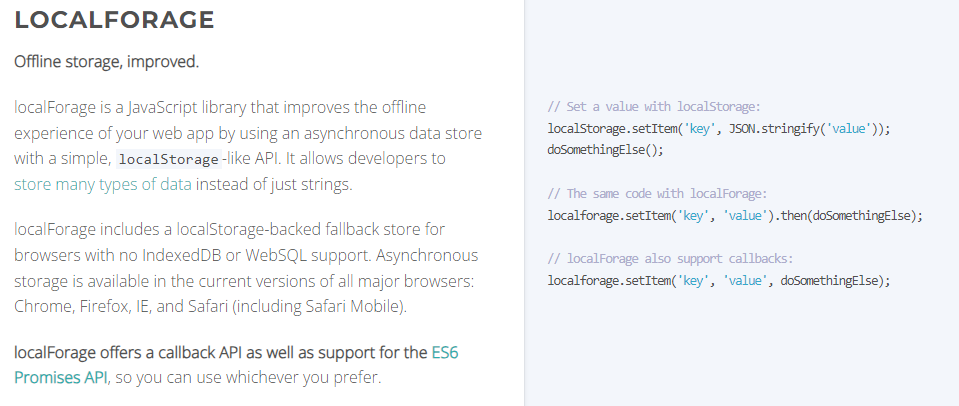Click the 'Offline storage, improved.' tagline

click(x=106, y=62)
